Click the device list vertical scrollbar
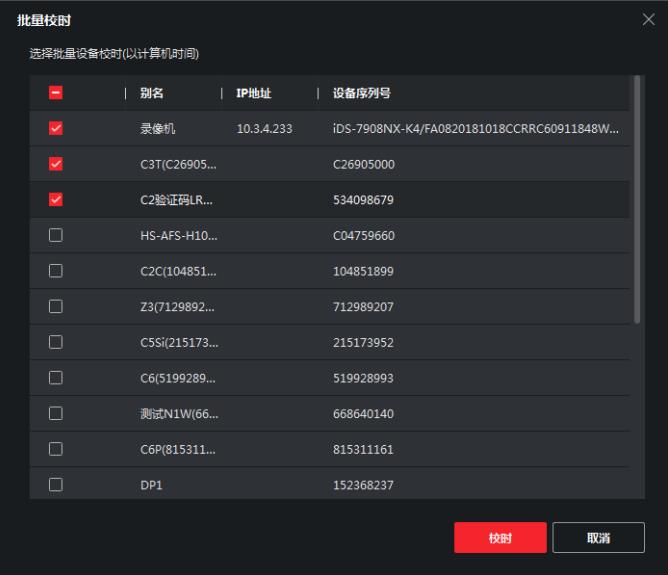 coord(636,200)
